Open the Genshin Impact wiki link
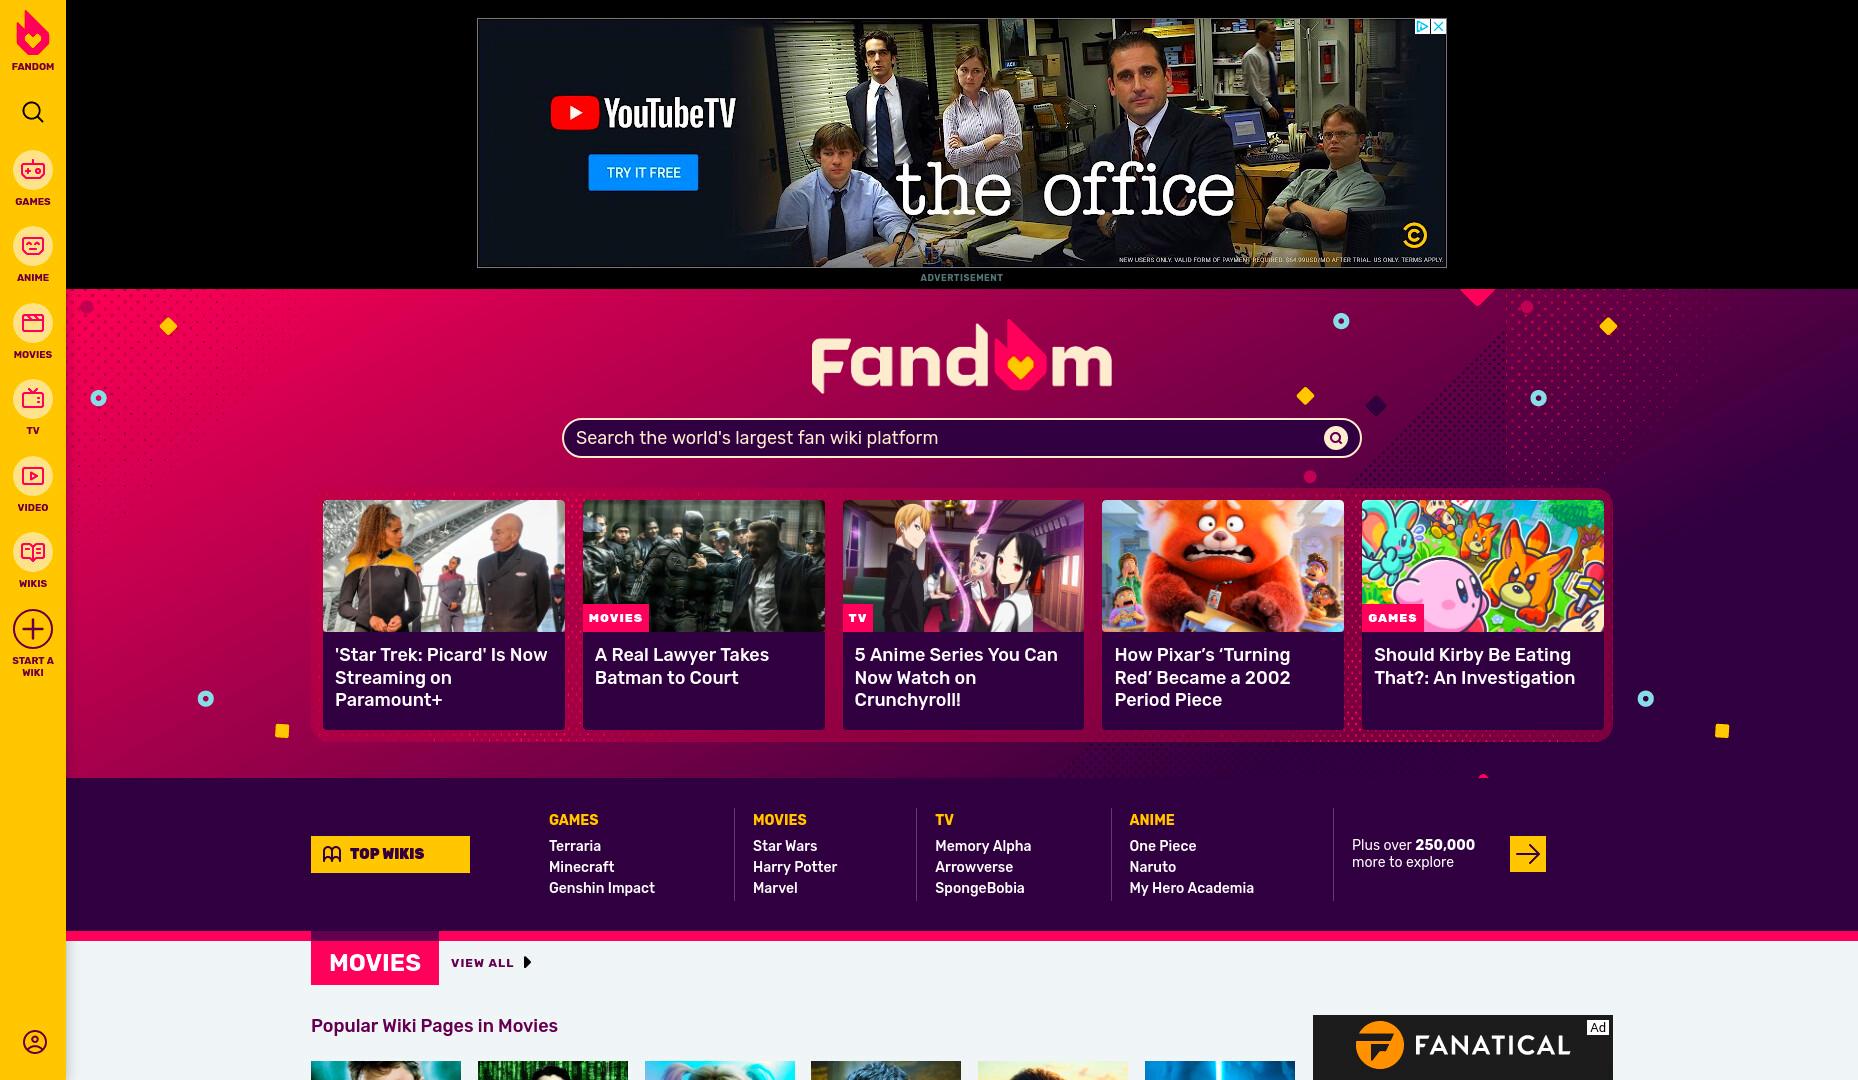The width and height of the screenshot is (1858, 1080). pyautogui.click(x=602, y=888)
